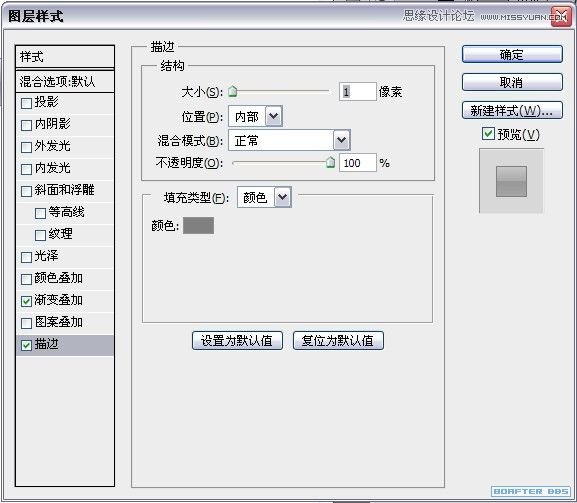Open the 混合模式 blend mode dropdown

[x=289, y=140]
